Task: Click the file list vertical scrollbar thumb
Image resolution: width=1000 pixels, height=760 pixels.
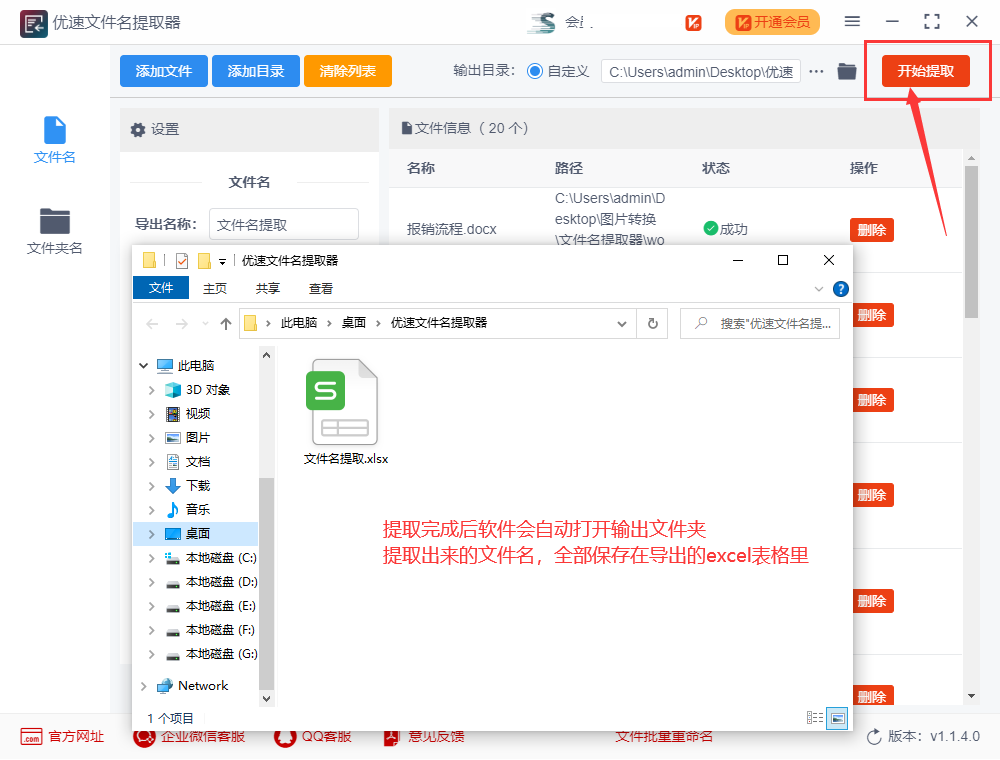Action: tap(971, 242)
